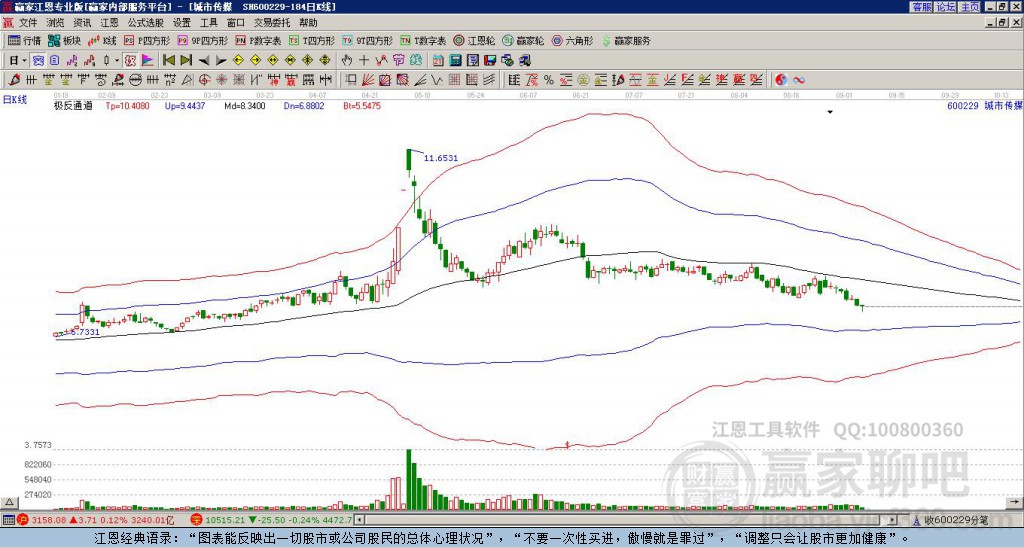Open the calendar icon showing 21

coord(438,61)
